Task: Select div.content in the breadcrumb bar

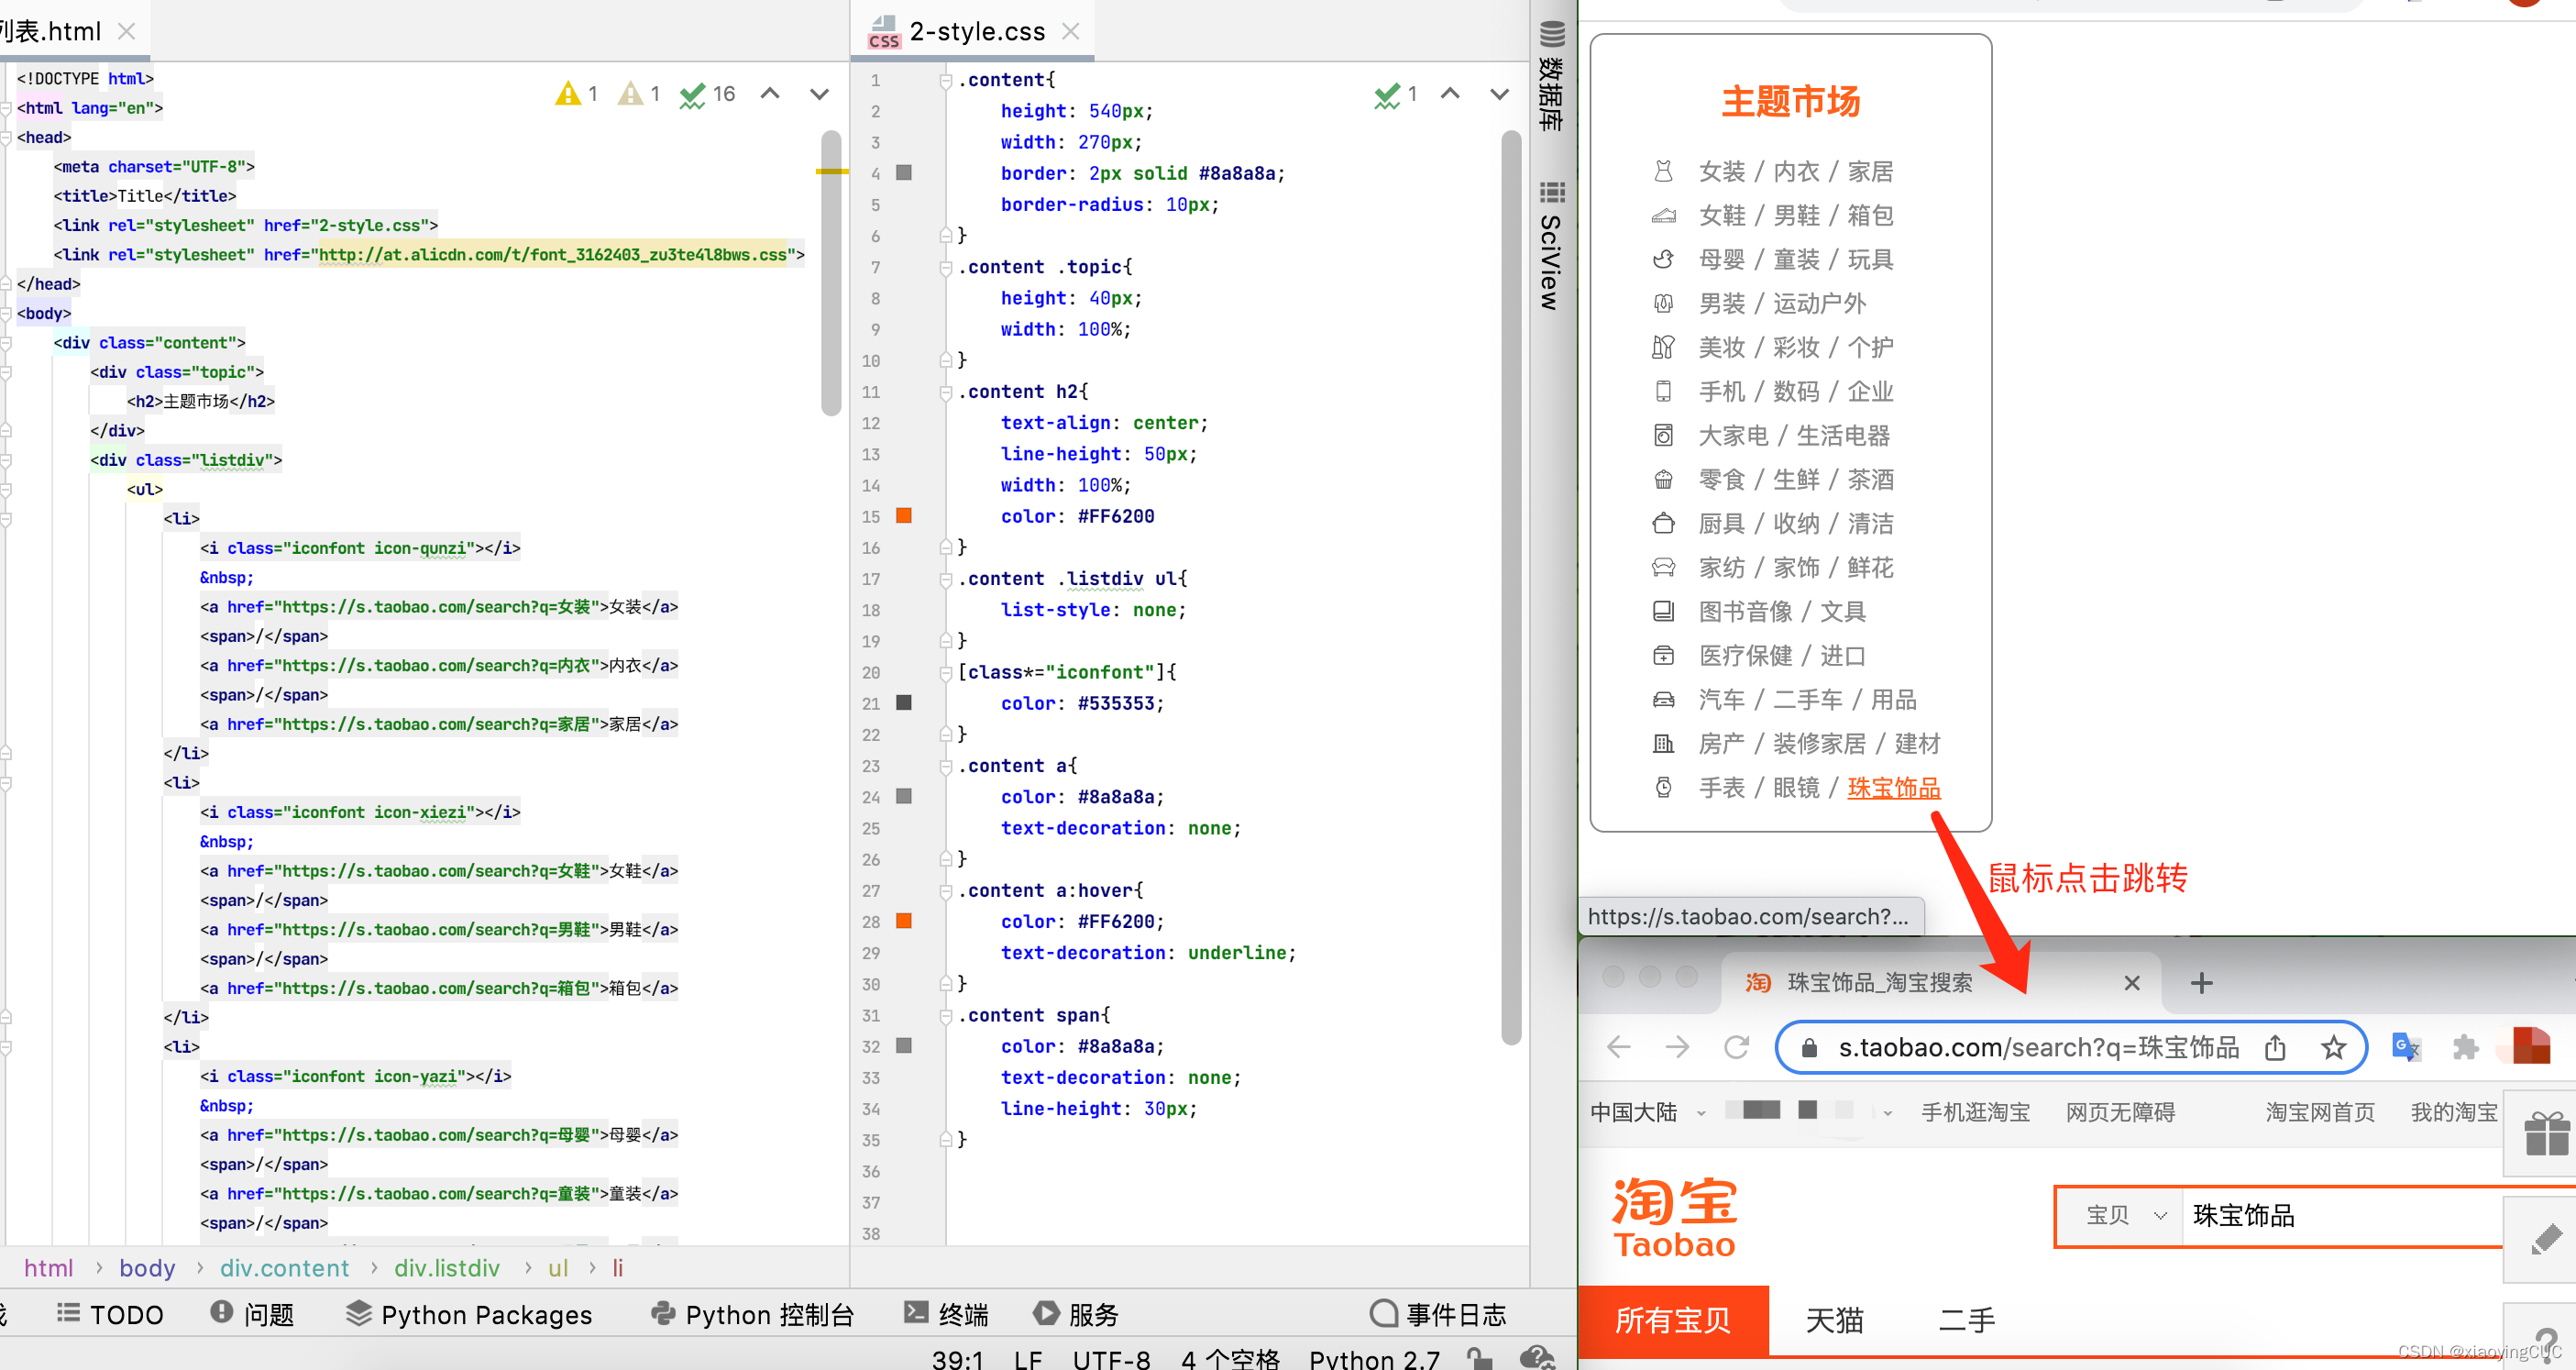Action: click(x=285, y=1268)
